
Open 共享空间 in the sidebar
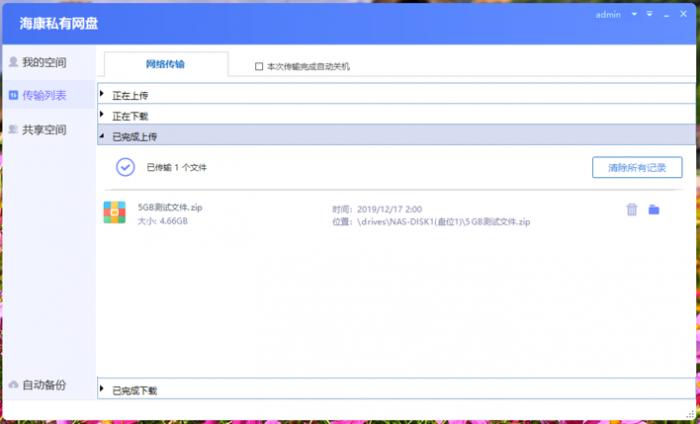coord(44,130)
